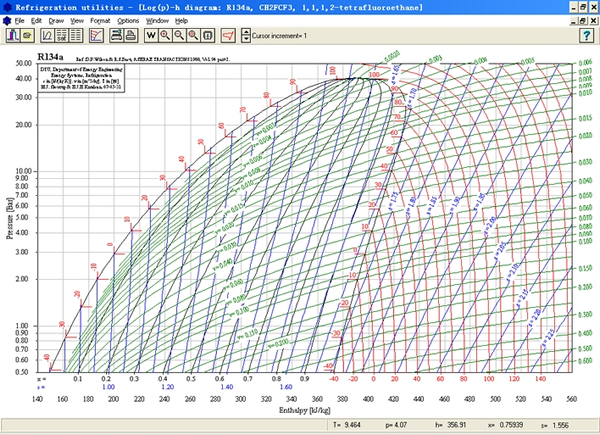
Task: Click the third magnifier zoom icon
Action: [x=193, y=36]
